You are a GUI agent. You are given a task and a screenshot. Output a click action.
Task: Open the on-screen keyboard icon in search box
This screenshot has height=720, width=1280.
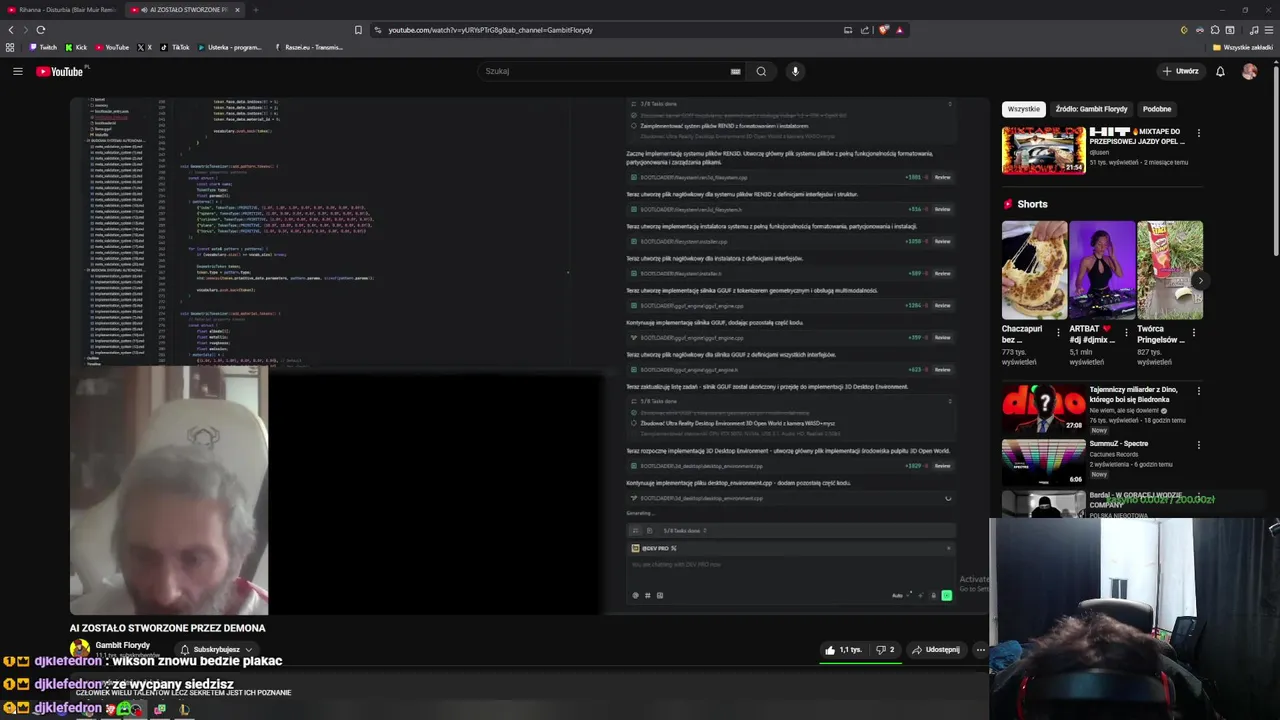[736, 71]
